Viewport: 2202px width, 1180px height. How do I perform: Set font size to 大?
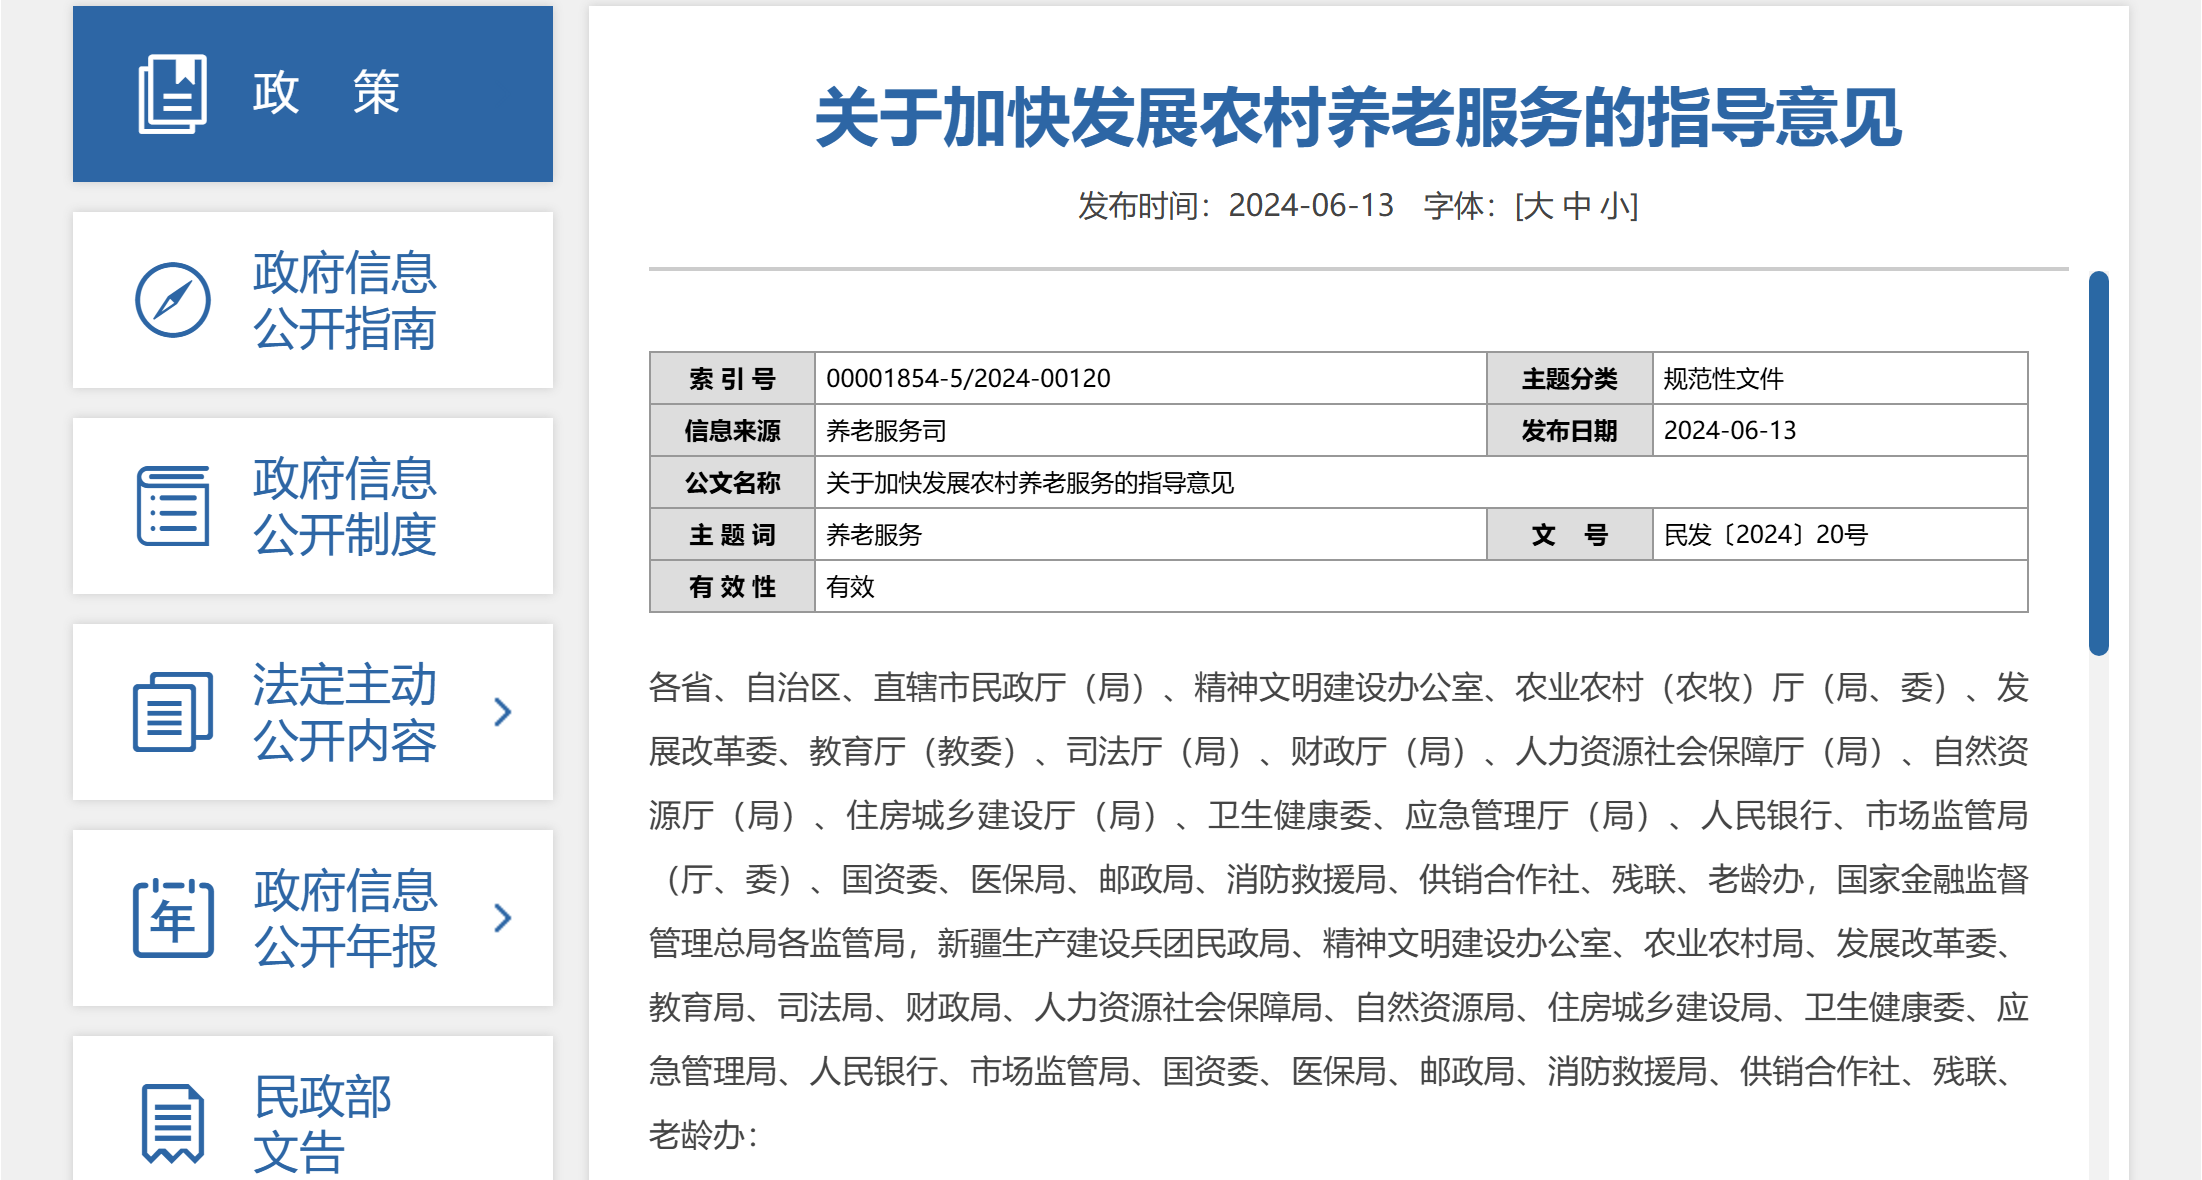(x=1540, y=206)
